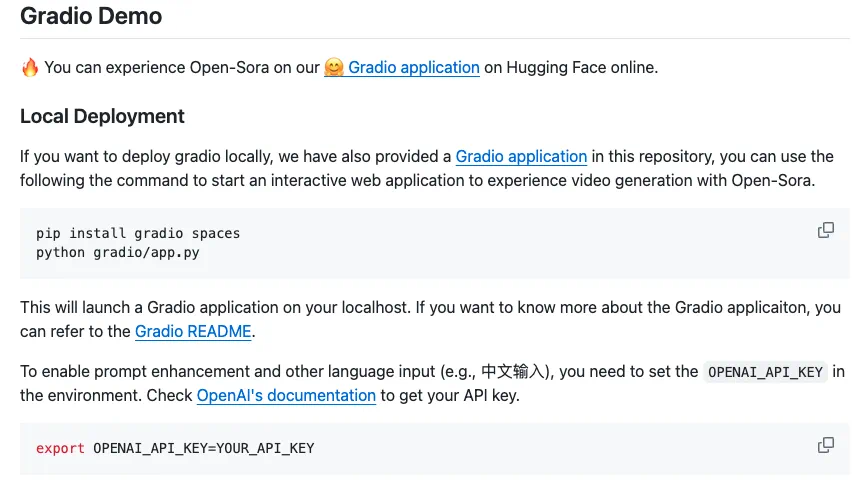Image resolution: width=868 pixels, height=483 pixels.
Task: Open the repository Gradio application link
Action: [521, 157]
